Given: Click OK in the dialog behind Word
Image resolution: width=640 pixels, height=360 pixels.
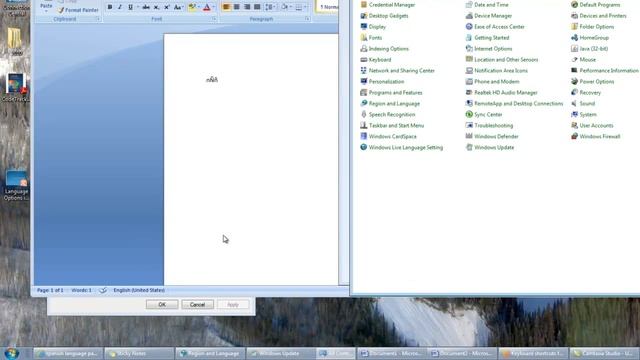Looking at the screenshot, I should pos(162,304).
